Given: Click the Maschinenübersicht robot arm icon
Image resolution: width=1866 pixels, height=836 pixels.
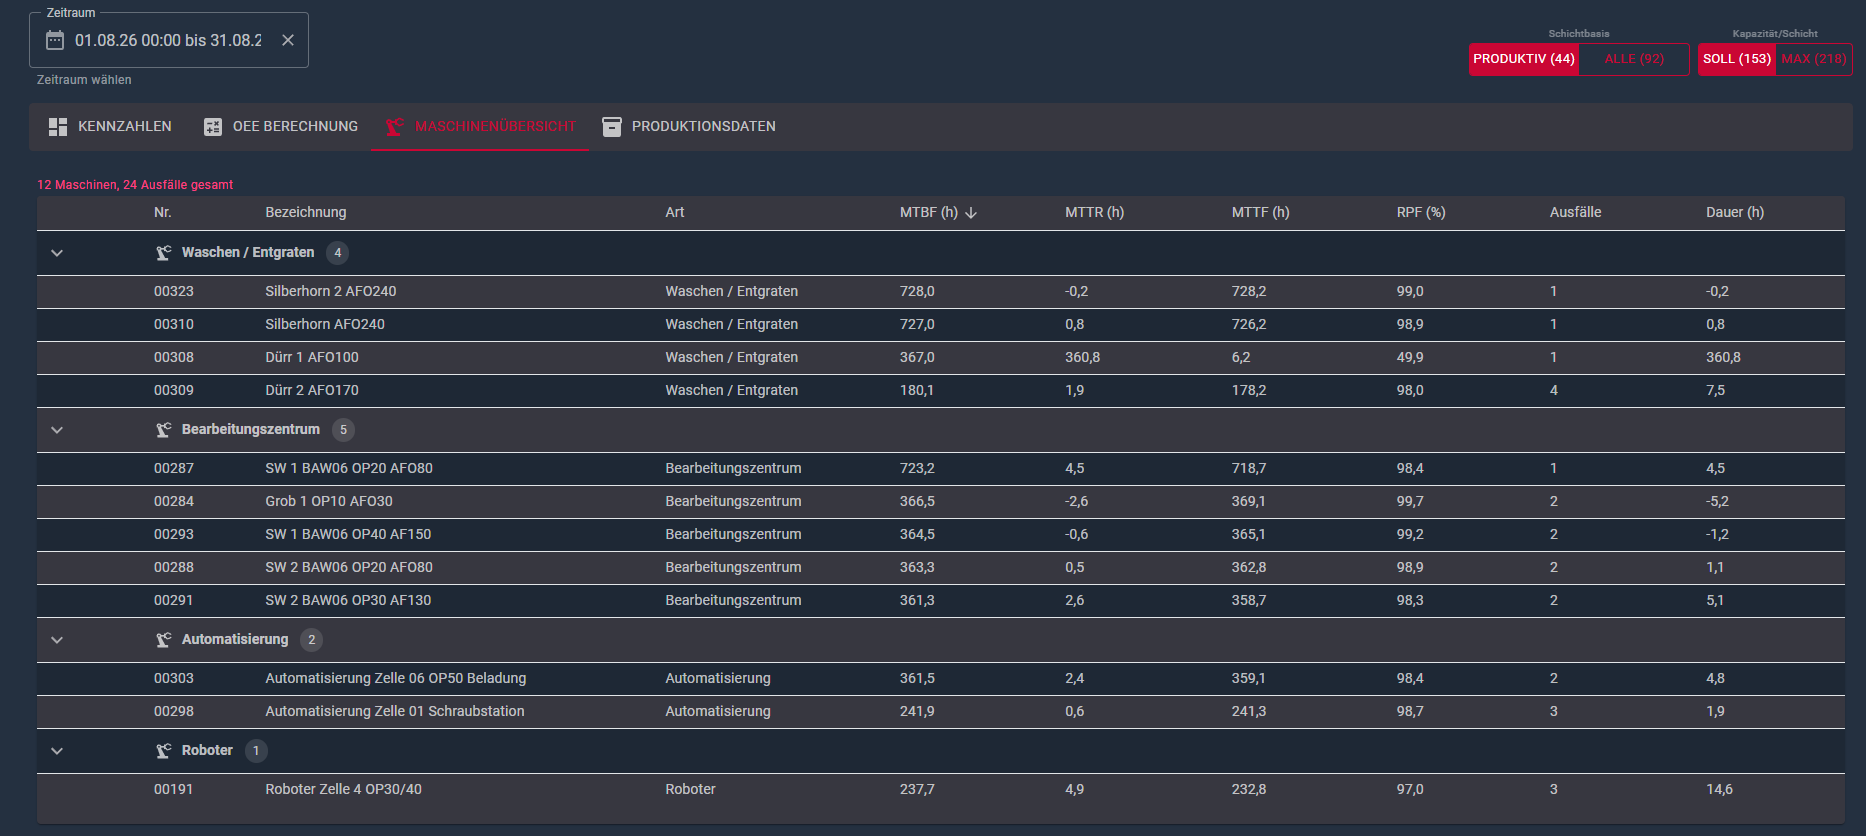Looking at the screenshot, I should tap(395, 127).
